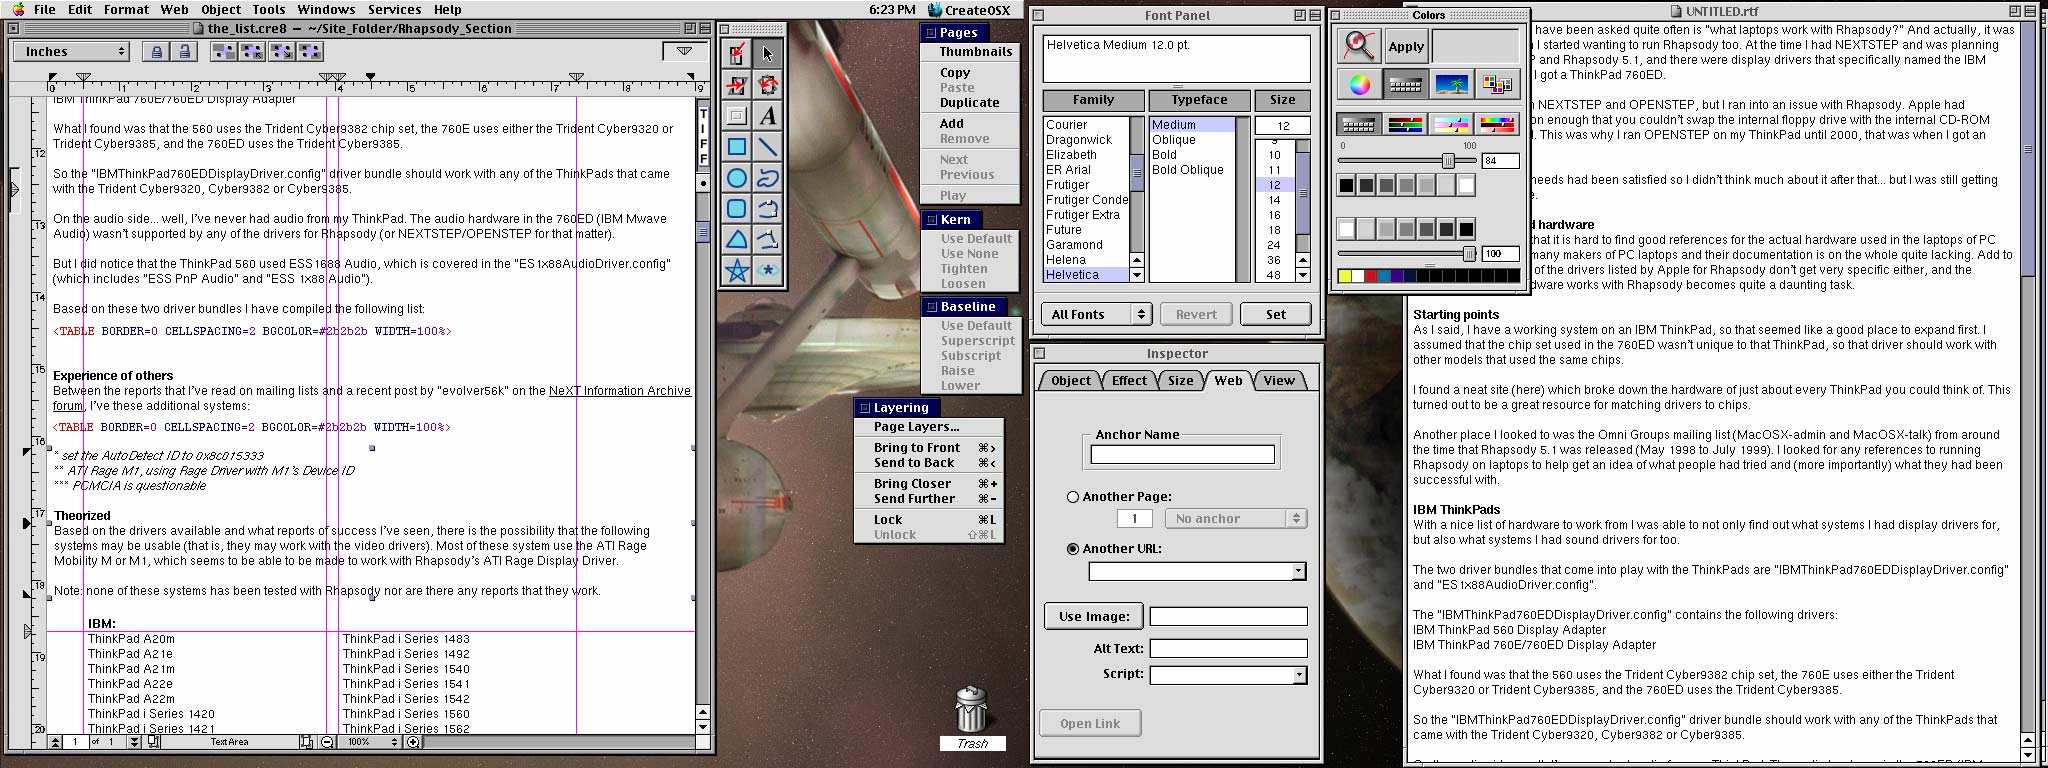Select the arc tool in the tool palette

click(x=768, y=209)
